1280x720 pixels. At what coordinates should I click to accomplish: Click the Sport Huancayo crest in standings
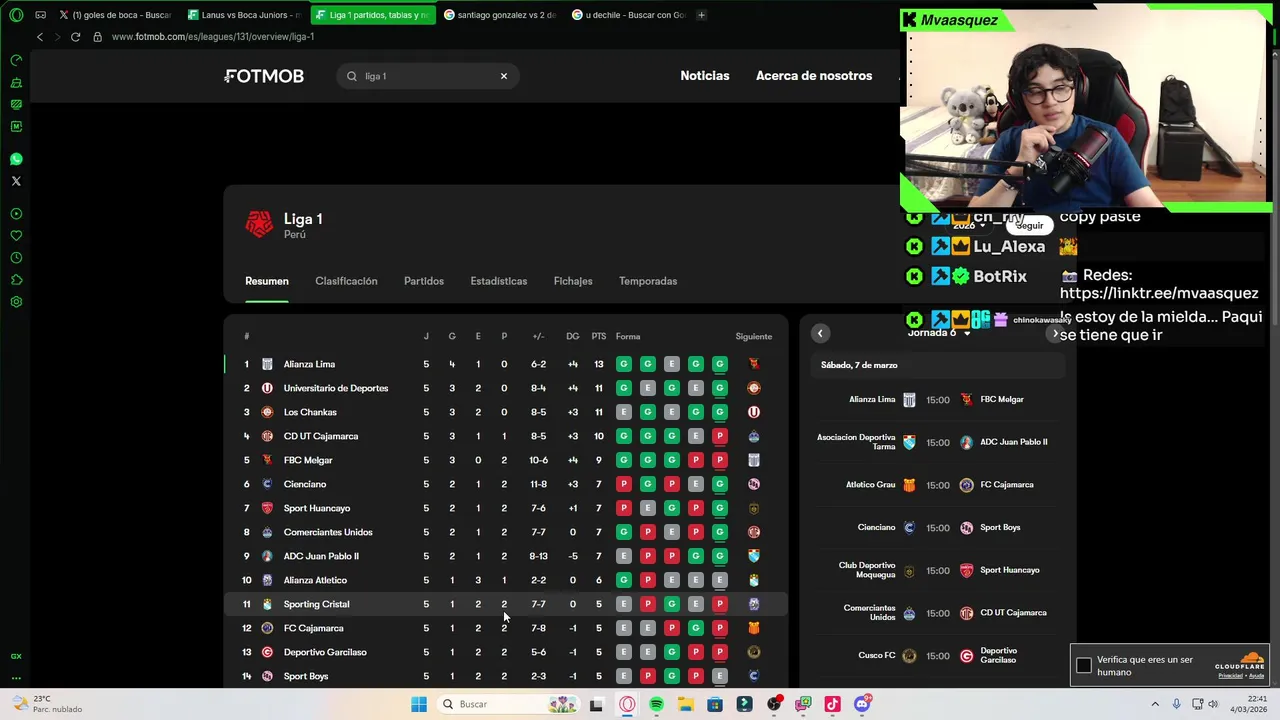tap(267, 508)
